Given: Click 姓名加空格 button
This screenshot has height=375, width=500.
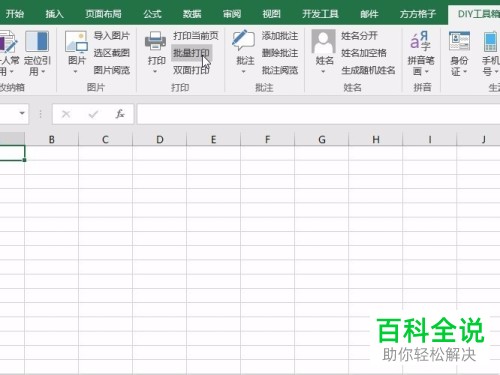Looking at the screenshot, I should pyautogui.click(x=364, y=53).
